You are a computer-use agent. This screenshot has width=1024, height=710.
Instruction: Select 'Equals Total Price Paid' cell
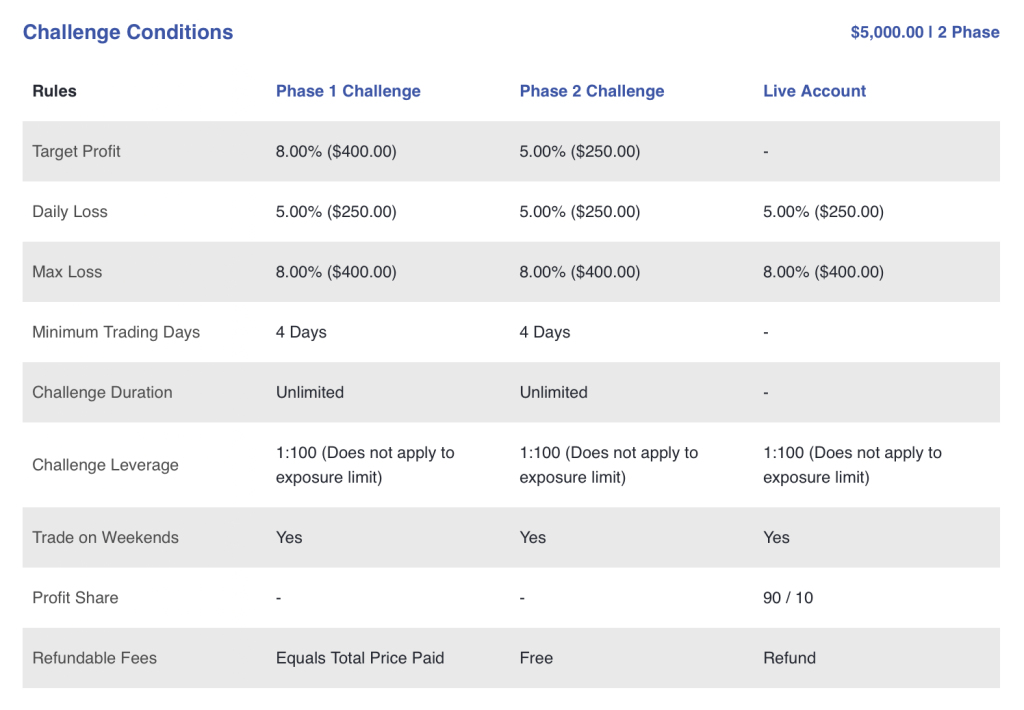point(360,658)
